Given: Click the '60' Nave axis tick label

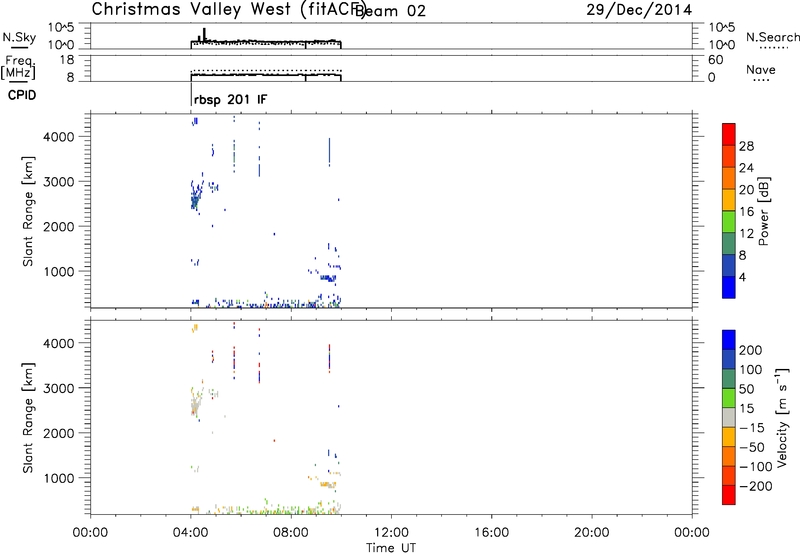Looking at the screenshot, I should 715,60.
